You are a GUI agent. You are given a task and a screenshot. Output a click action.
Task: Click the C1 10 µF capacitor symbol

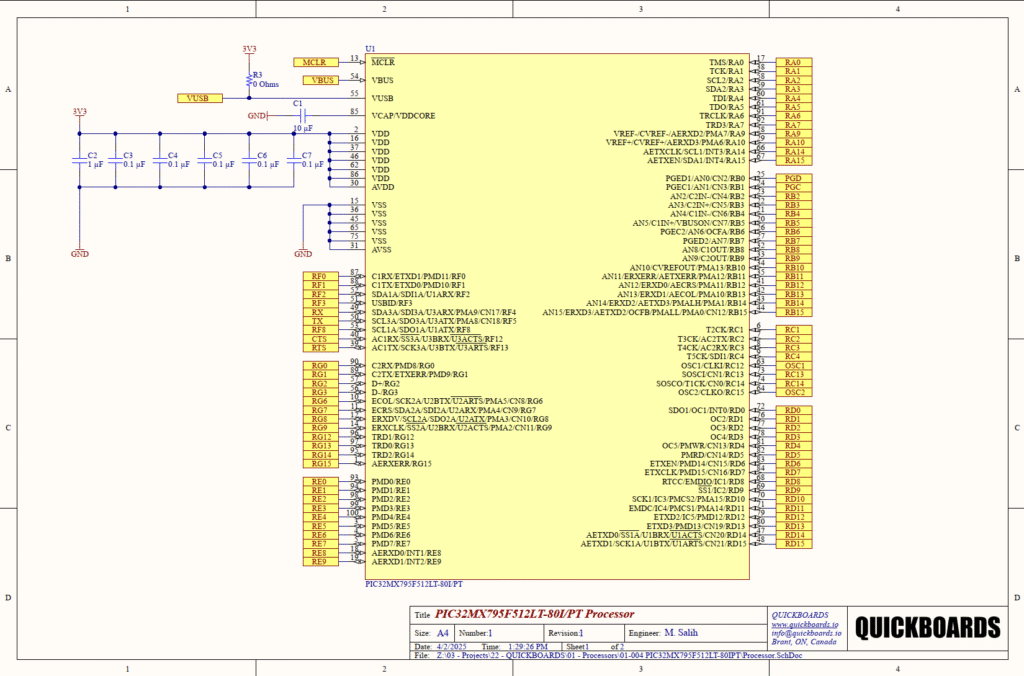298,116
